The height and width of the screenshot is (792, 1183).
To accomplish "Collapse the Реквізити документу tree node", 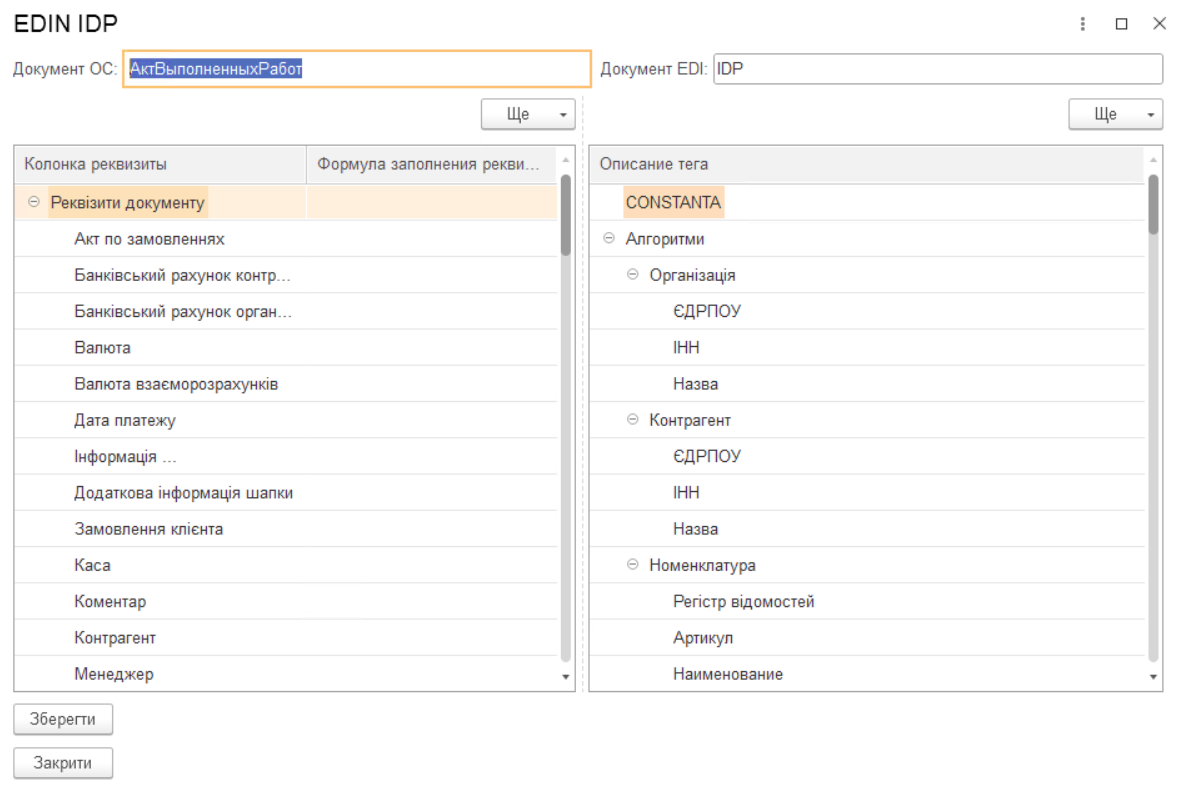I will (33, 203).
